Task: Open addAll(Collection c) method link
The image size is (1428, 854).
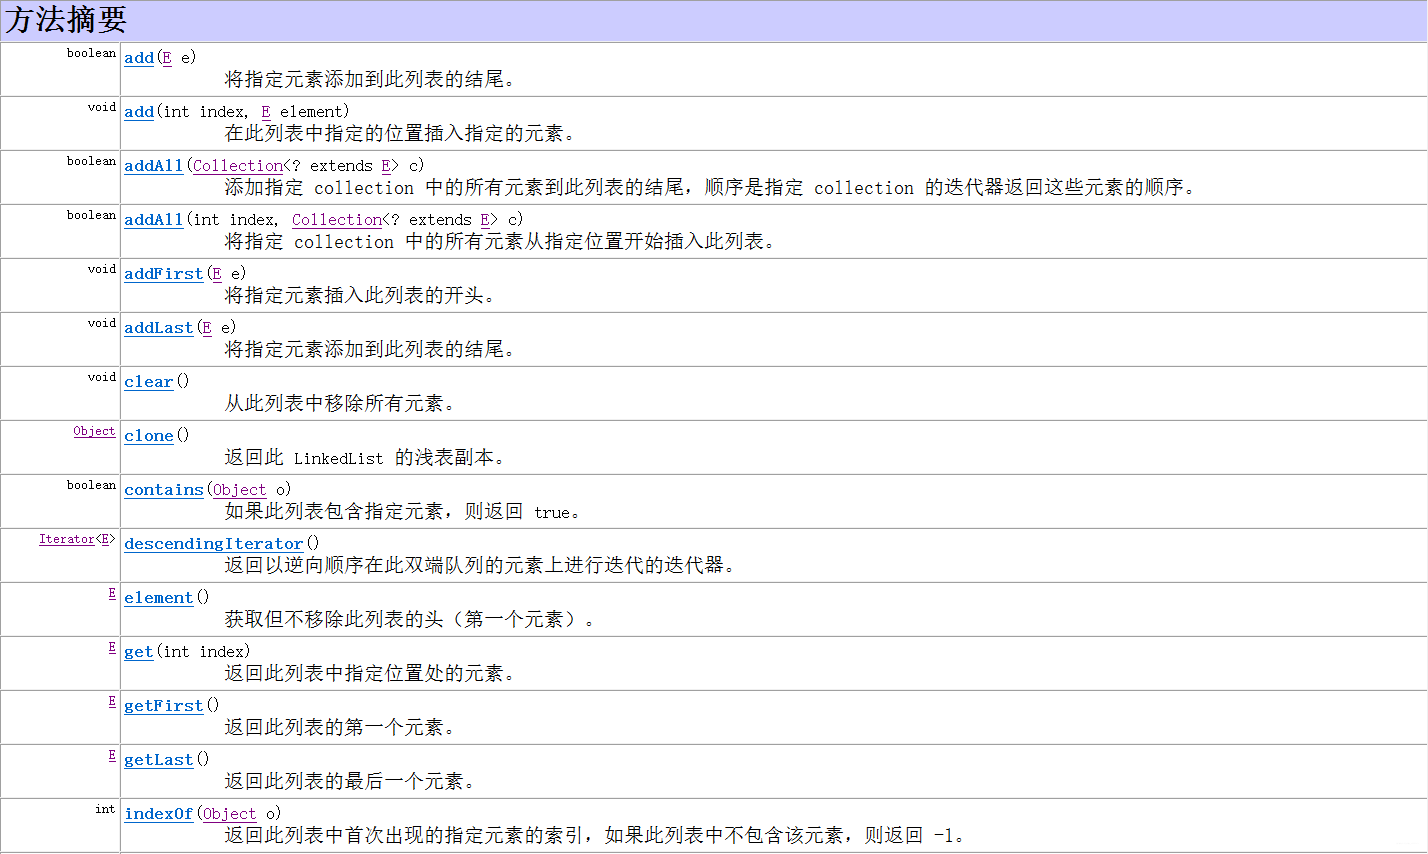Action: (x=154, y=166)
